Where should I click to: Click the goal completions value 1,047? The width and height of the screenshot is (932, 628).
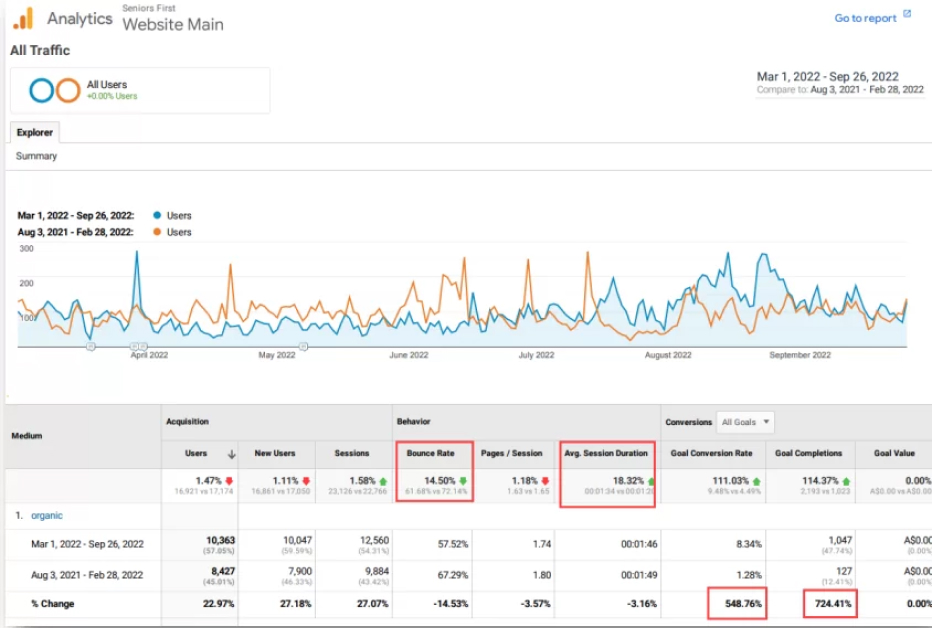(840, 540)
